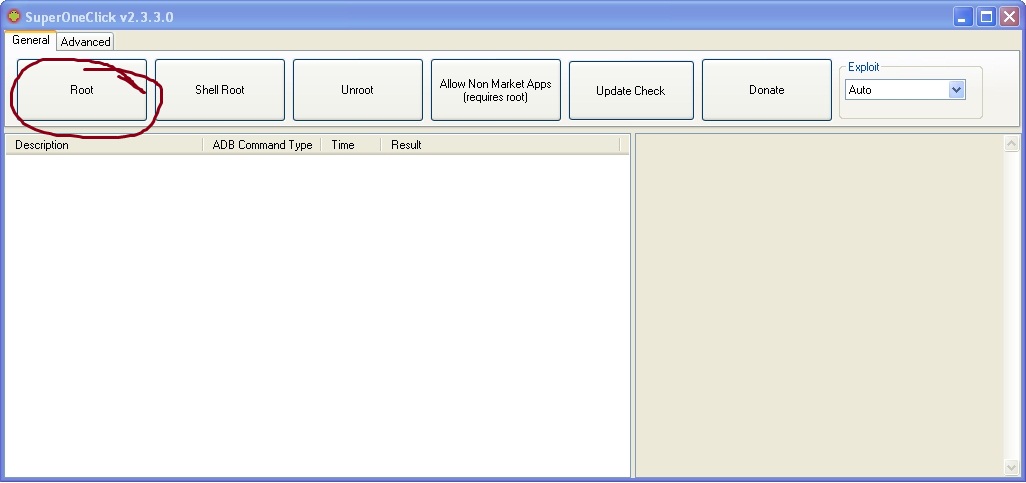Screen dimensions: 1026x483
Task: Click ADB Command Type column header
Action: tap(262, 145)
